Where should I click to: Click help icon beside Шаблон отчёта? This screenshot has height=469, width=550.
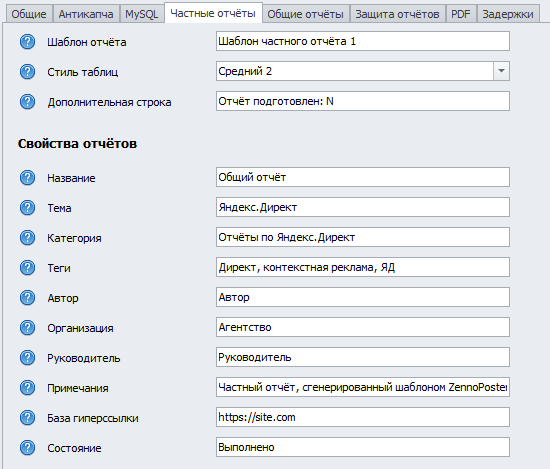click(27, 42)
